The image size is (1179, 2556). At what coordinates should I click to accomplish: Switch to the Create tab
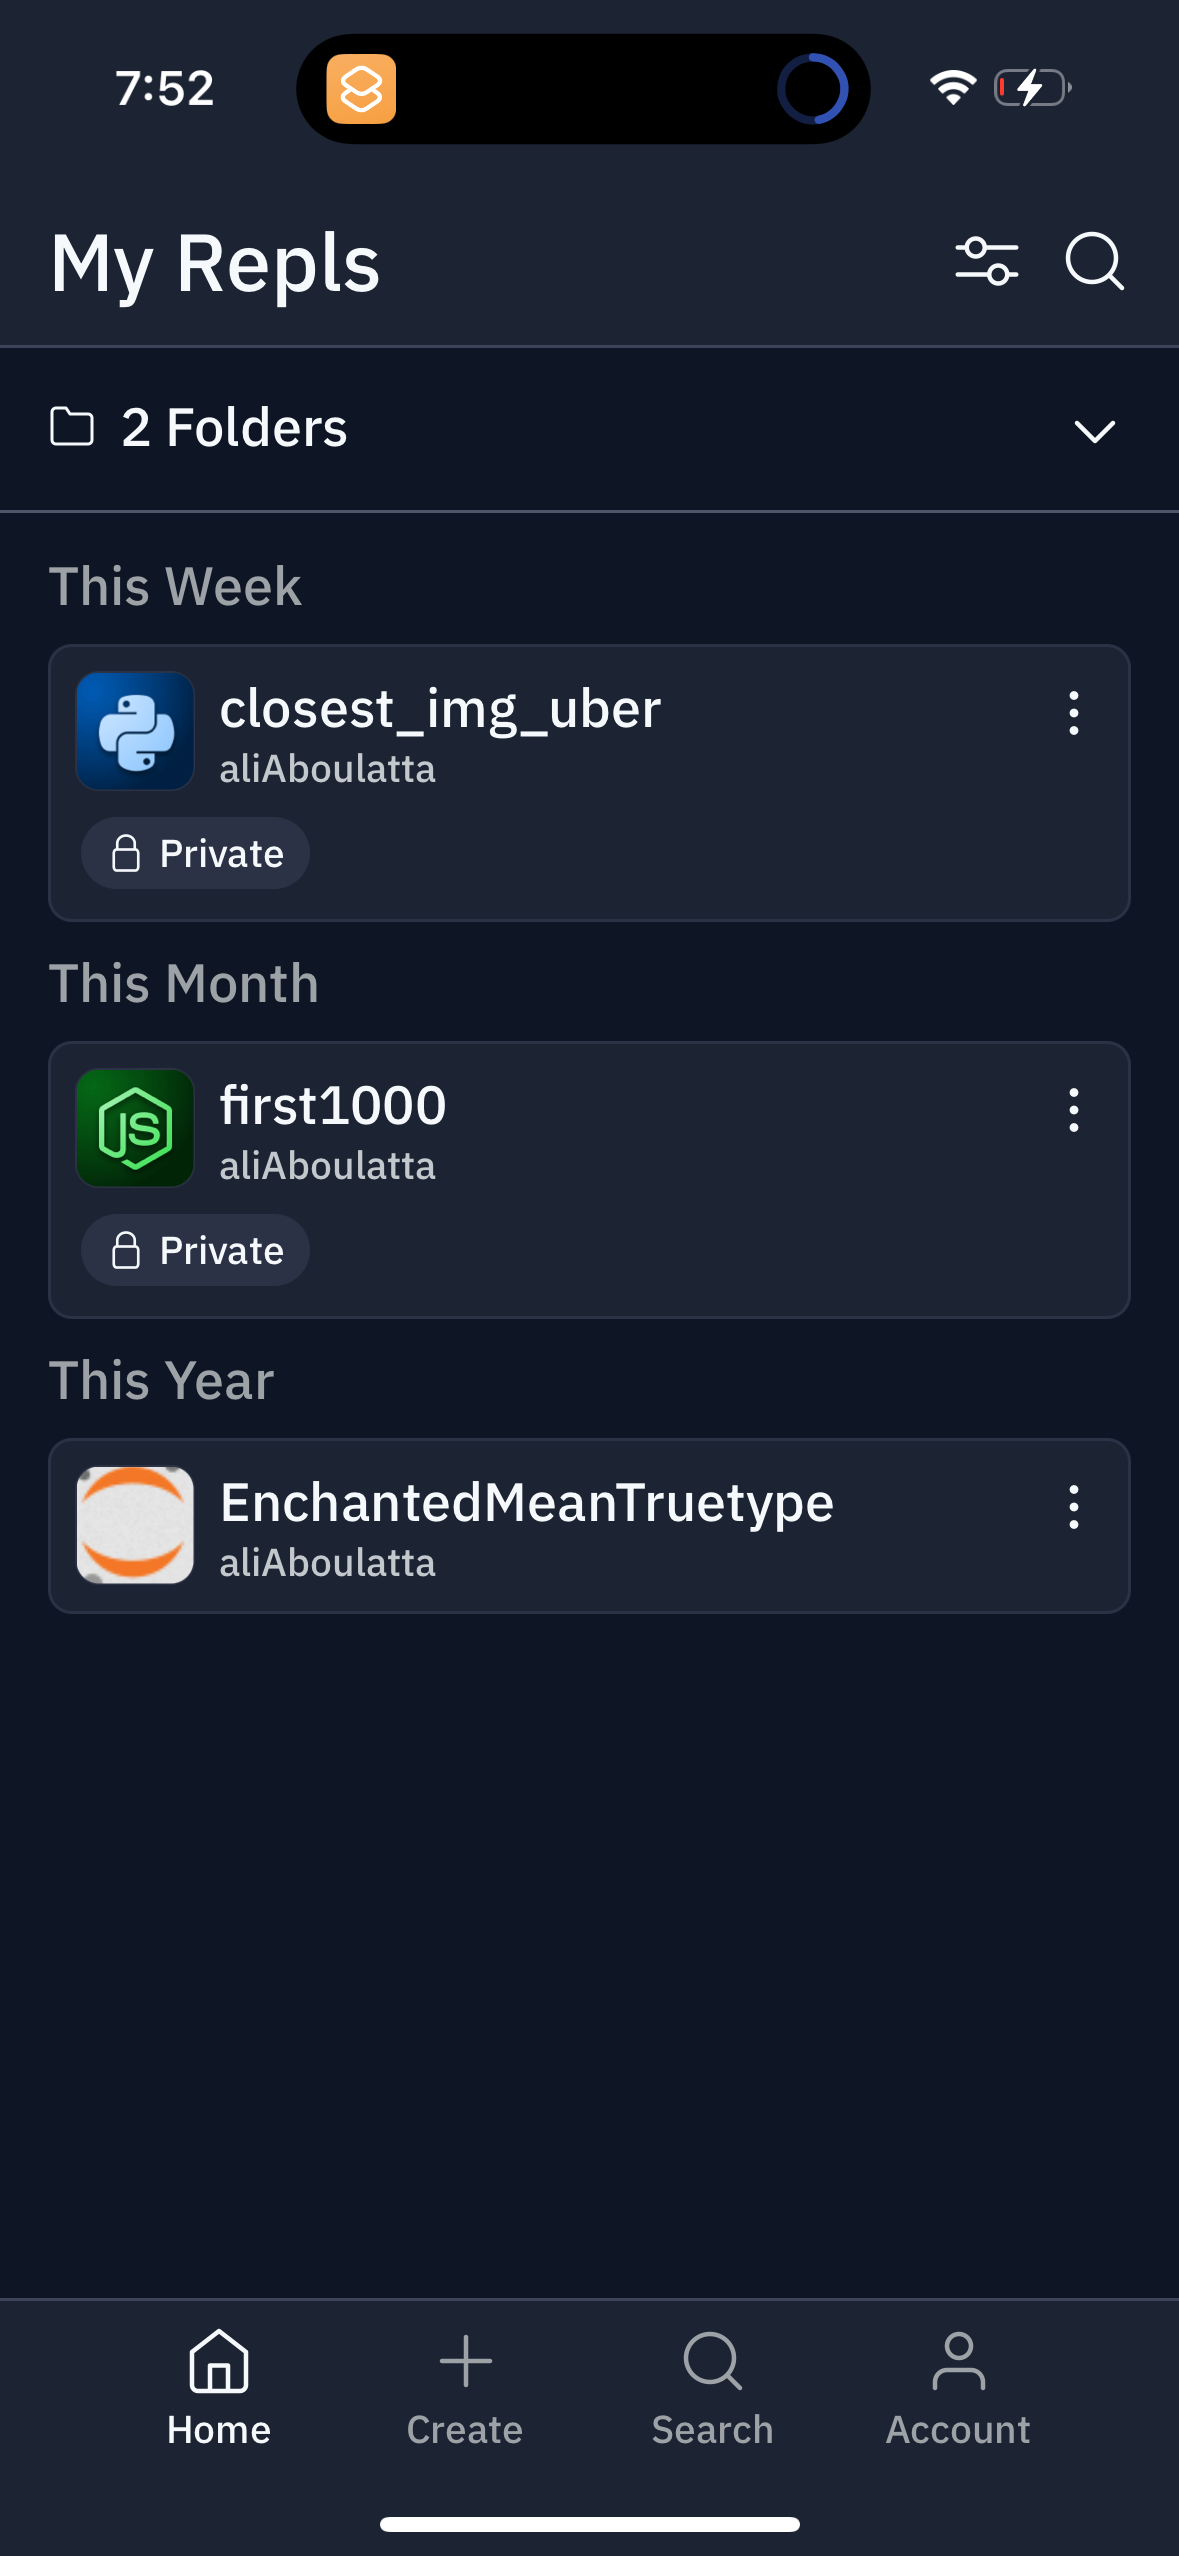[465, 2388]
